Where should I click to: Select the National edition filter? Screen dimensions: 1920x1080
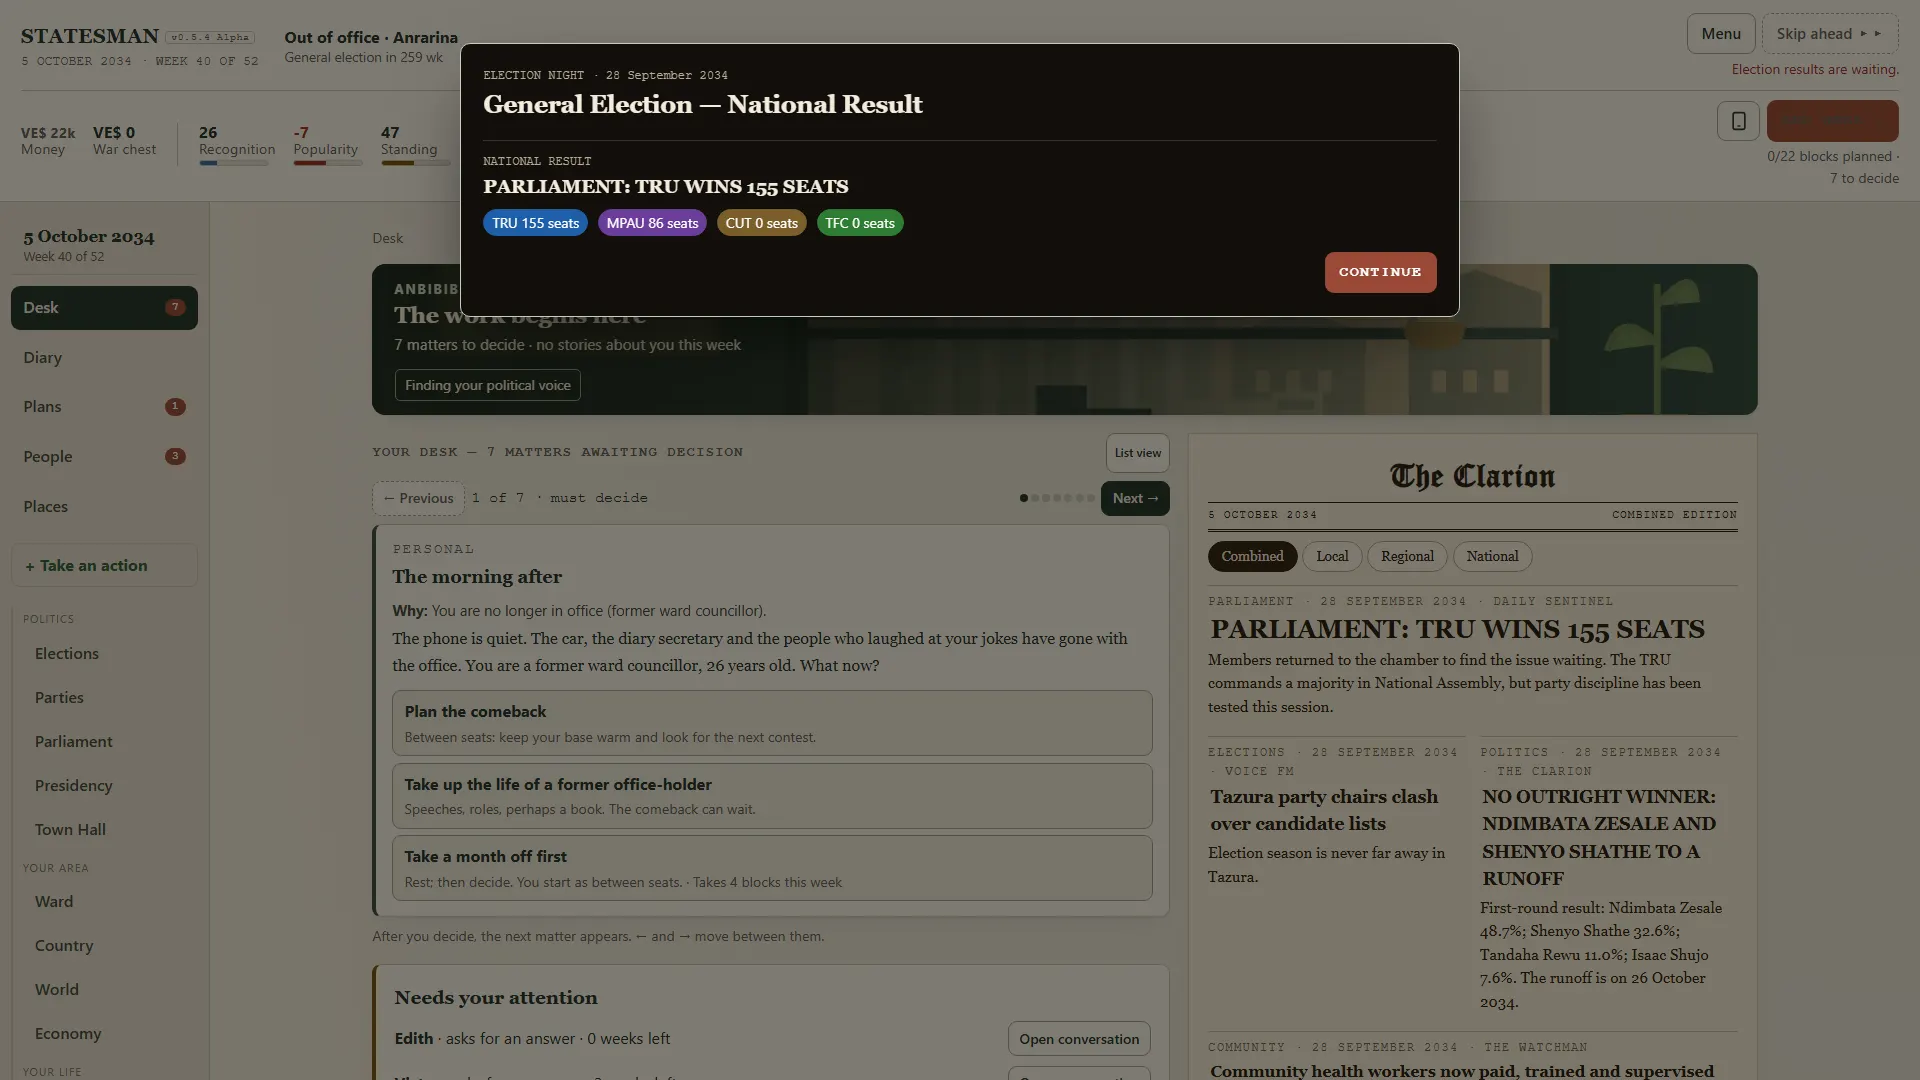pos(1492,557)
